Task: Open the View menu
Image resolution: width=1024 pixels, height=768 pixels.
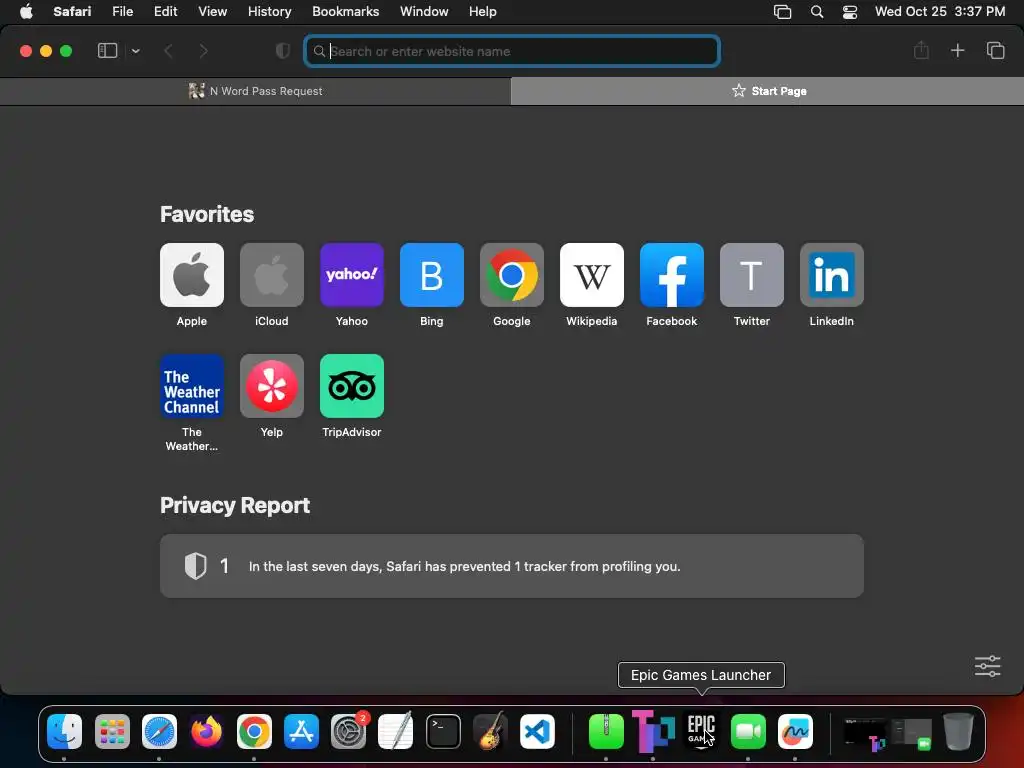Action: (212, 11)
